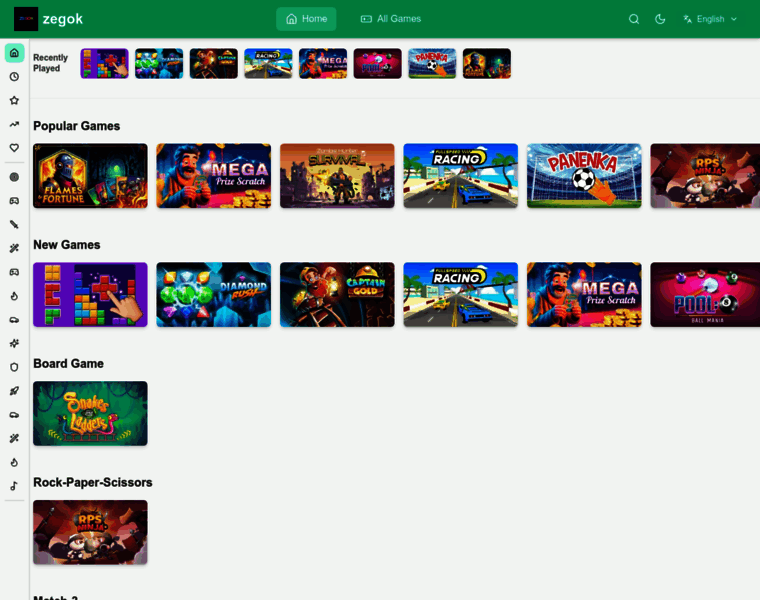Click the car icon below the rocket icon
760x600 pixels.
coord(15,414)
